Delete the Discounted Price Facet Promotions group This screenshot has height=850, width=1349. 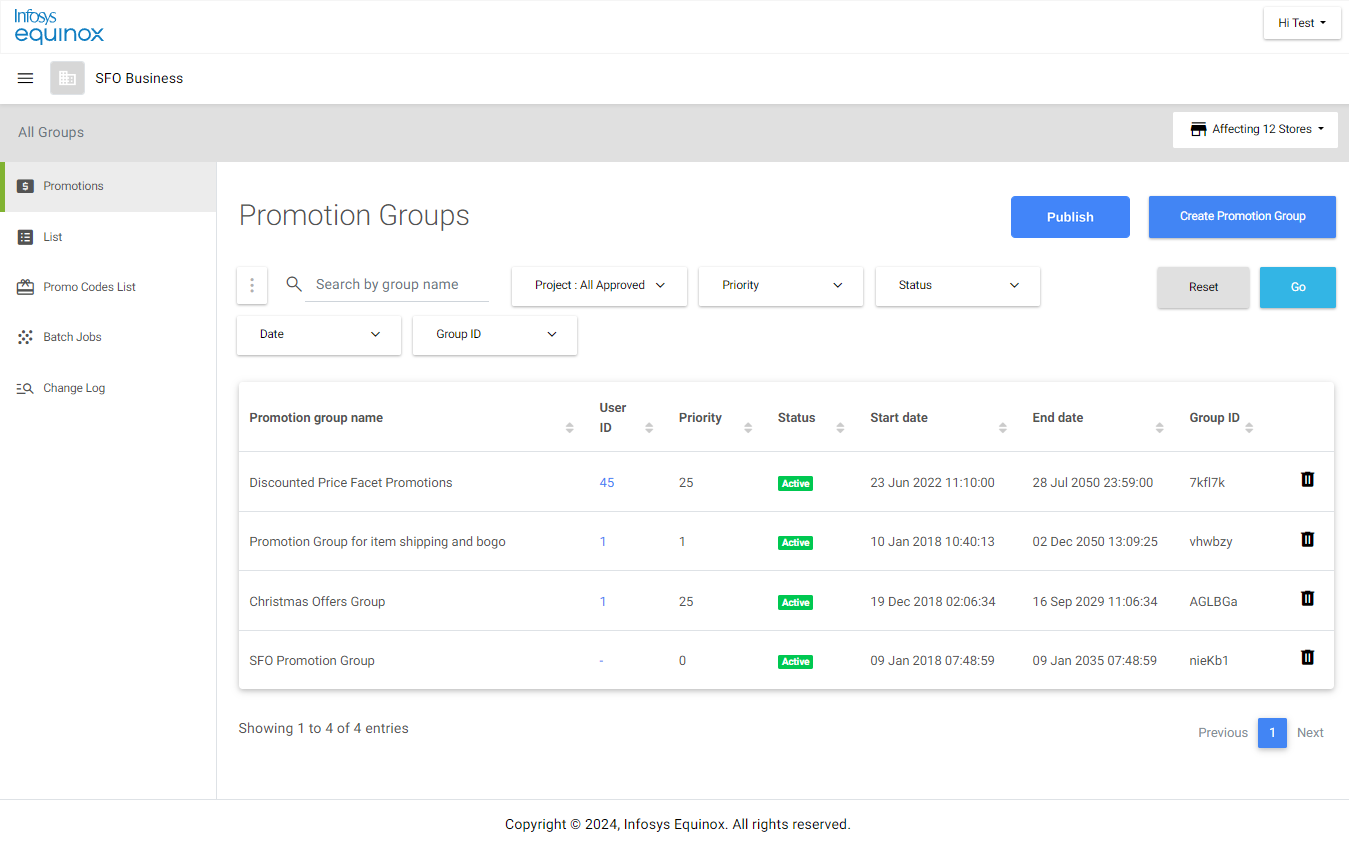click(1307, 480)
